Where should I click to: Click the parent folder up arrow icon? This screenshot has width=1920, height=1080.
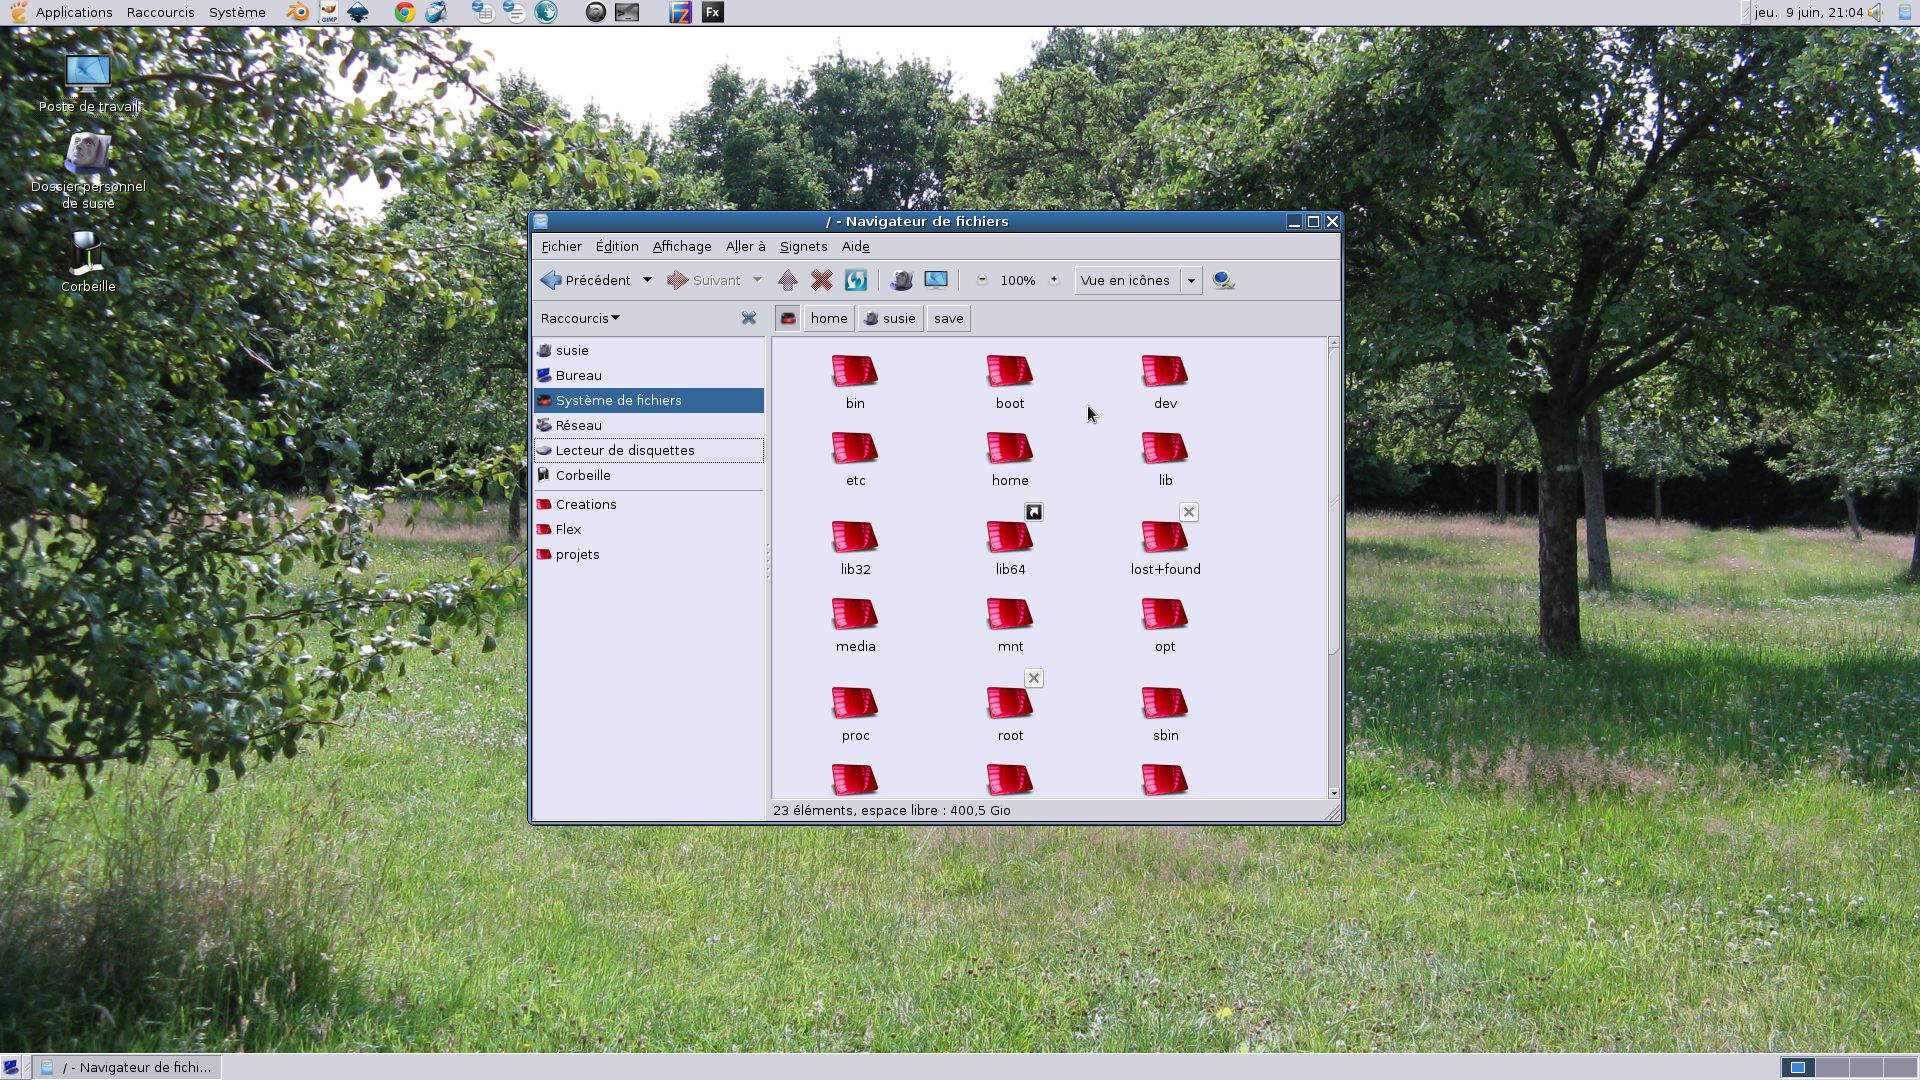[x=788, y=281]
